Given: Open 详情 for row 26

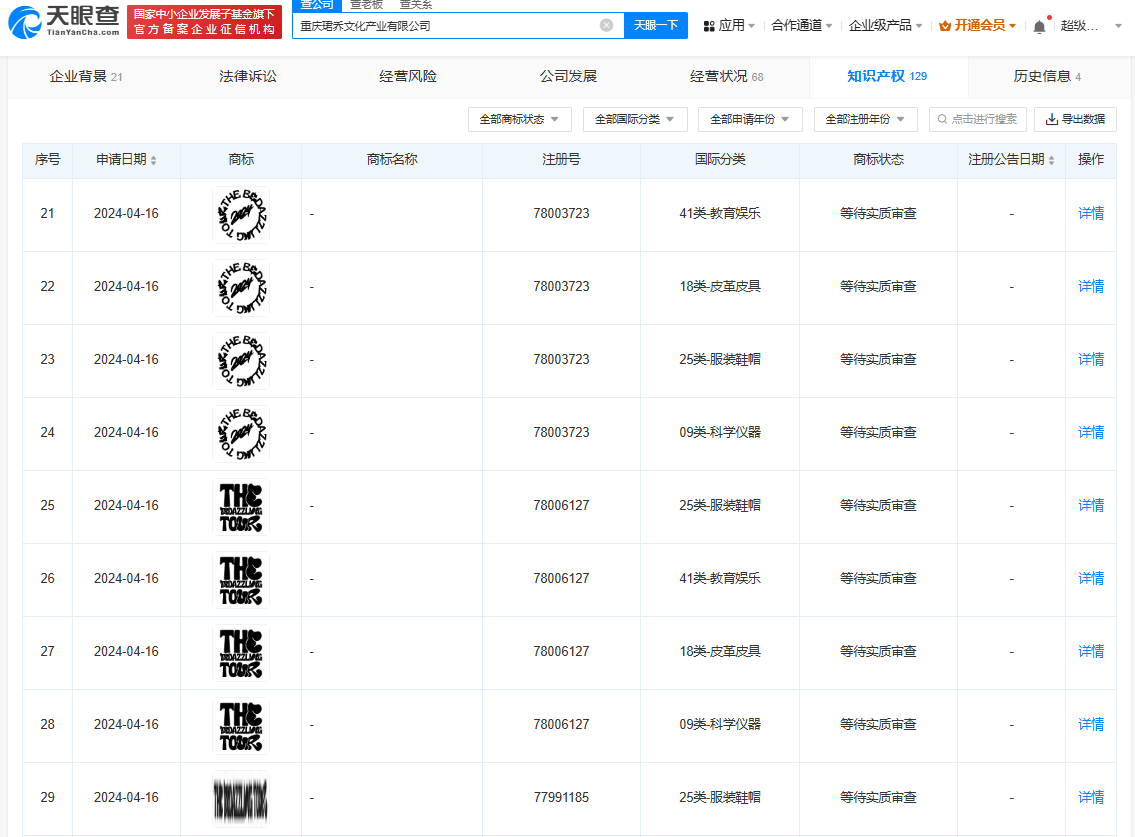Looking at the screenshot, I should [1091, 579].
